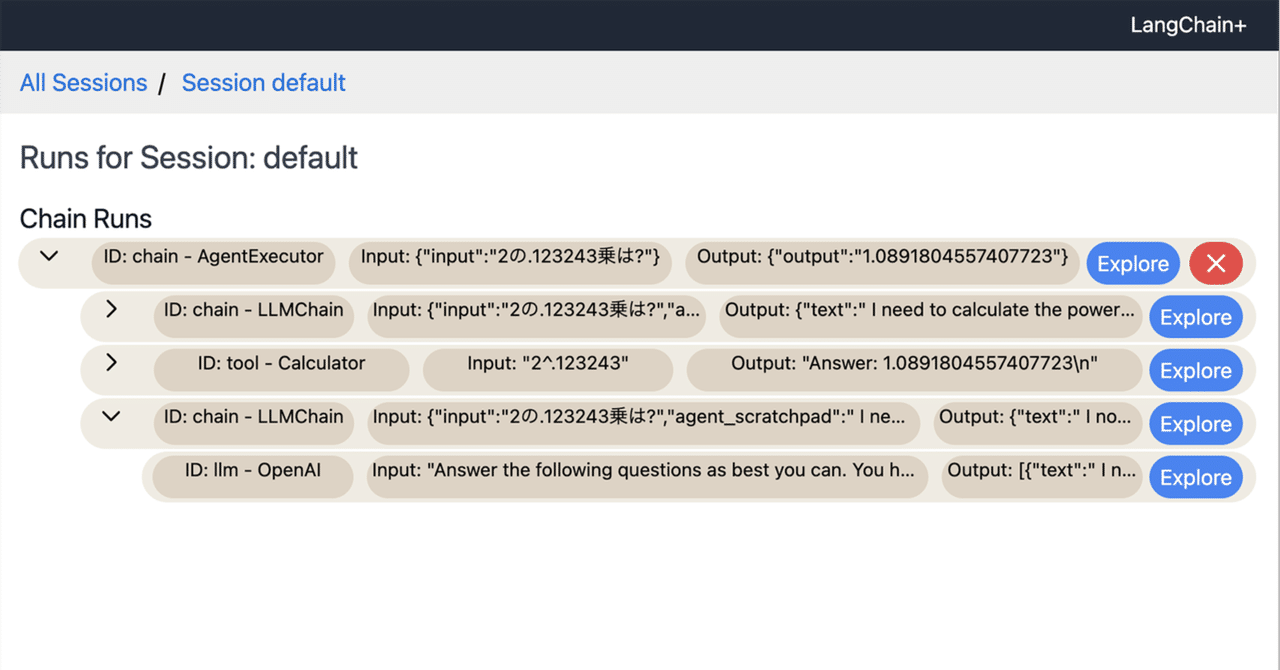This screenshot has width=1280, height=670.
Task: Click Explore on the second LLMChain run
Action: pyautogui.click(x=1196, y=423)
